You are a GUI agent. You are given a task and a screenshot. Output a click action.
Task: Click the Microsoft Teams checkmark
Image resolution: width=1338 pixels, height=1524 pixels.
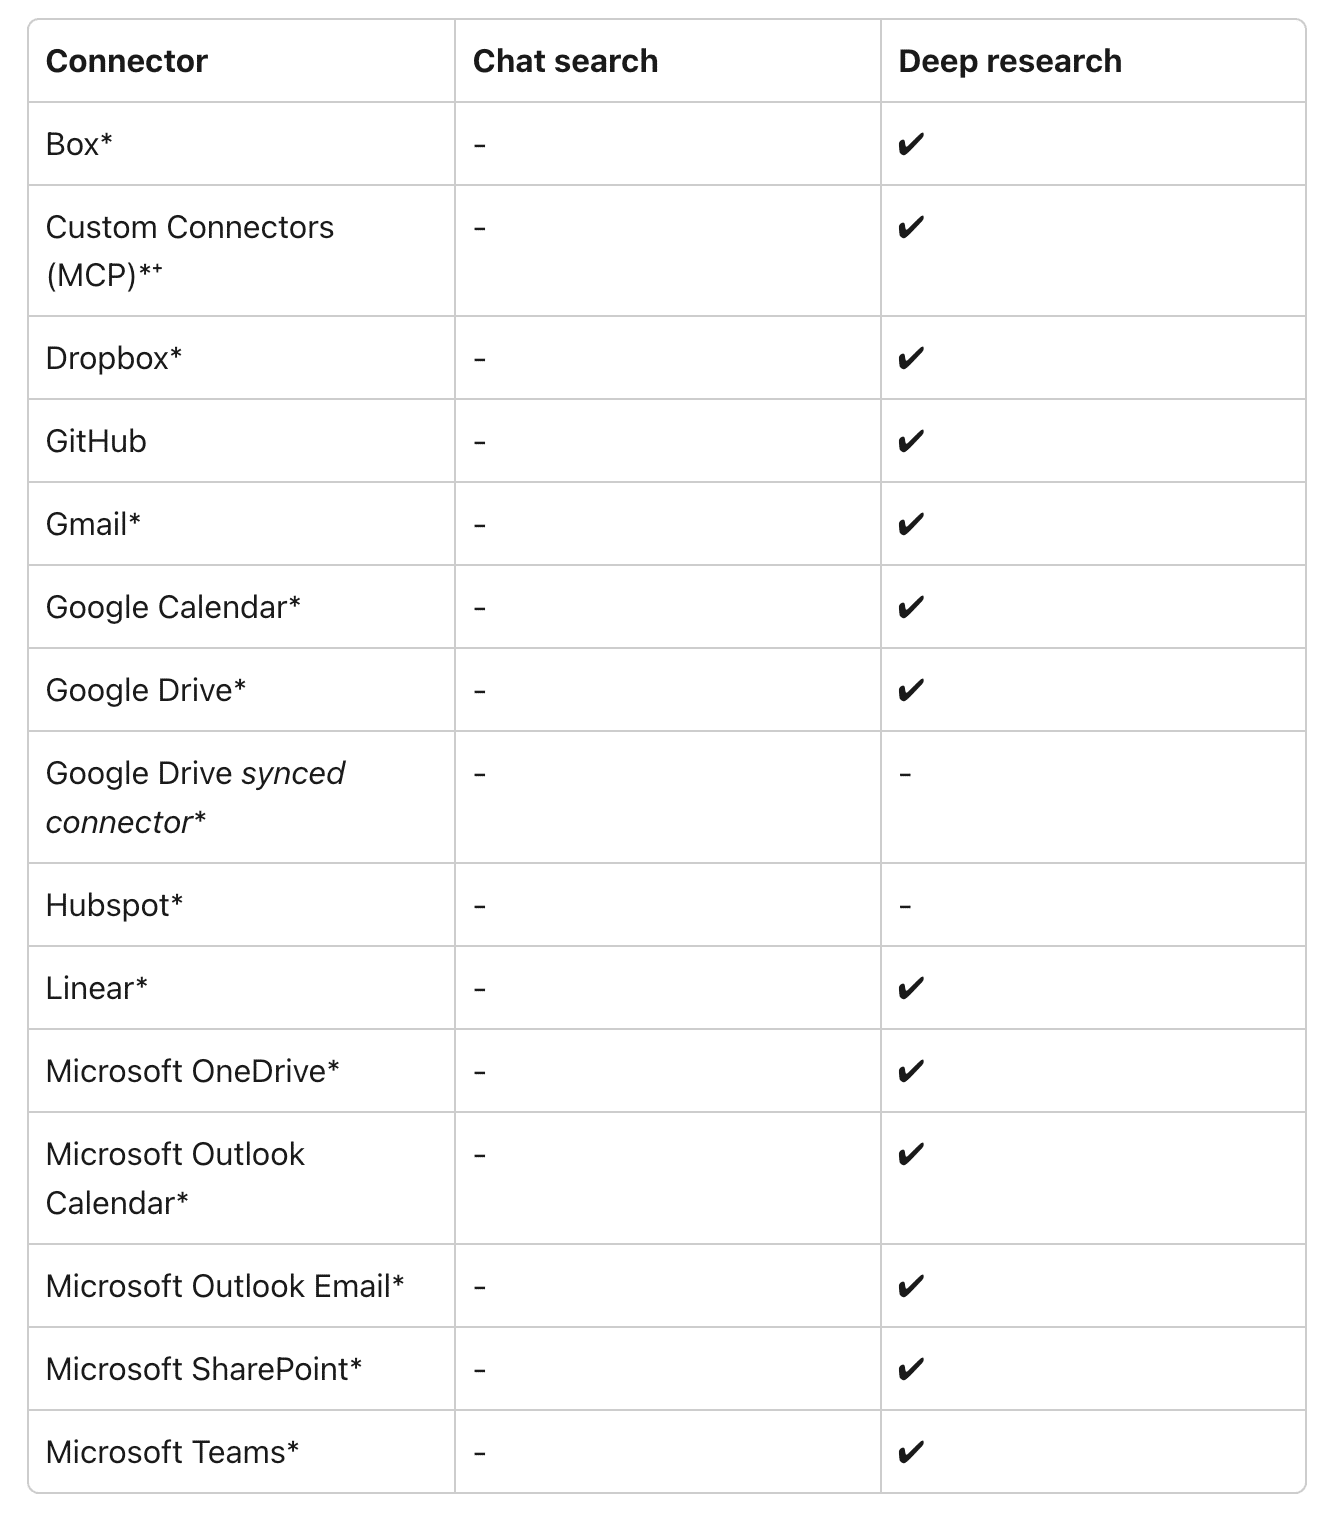point(910,1453)
